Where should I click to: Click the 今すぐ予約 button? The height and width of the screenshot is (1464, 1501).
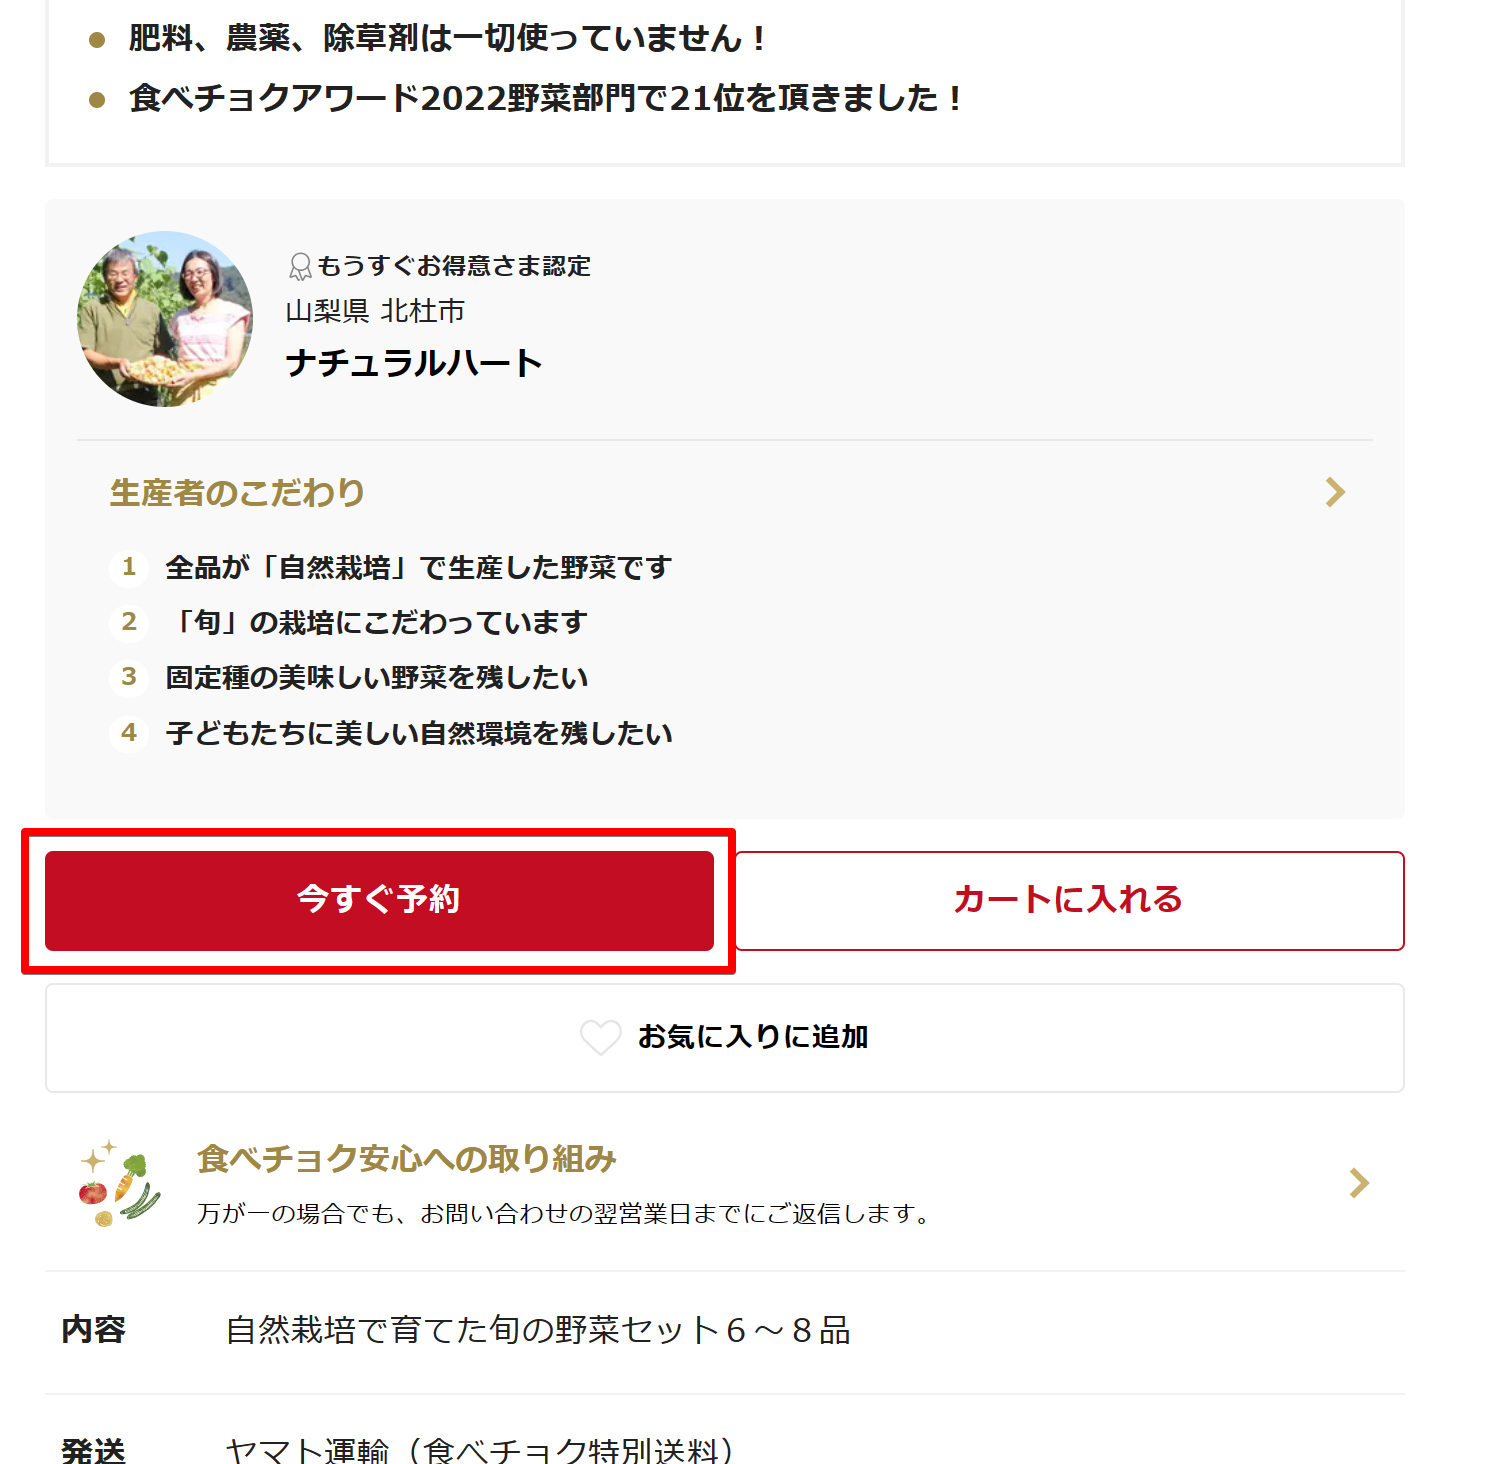(379, 900)
